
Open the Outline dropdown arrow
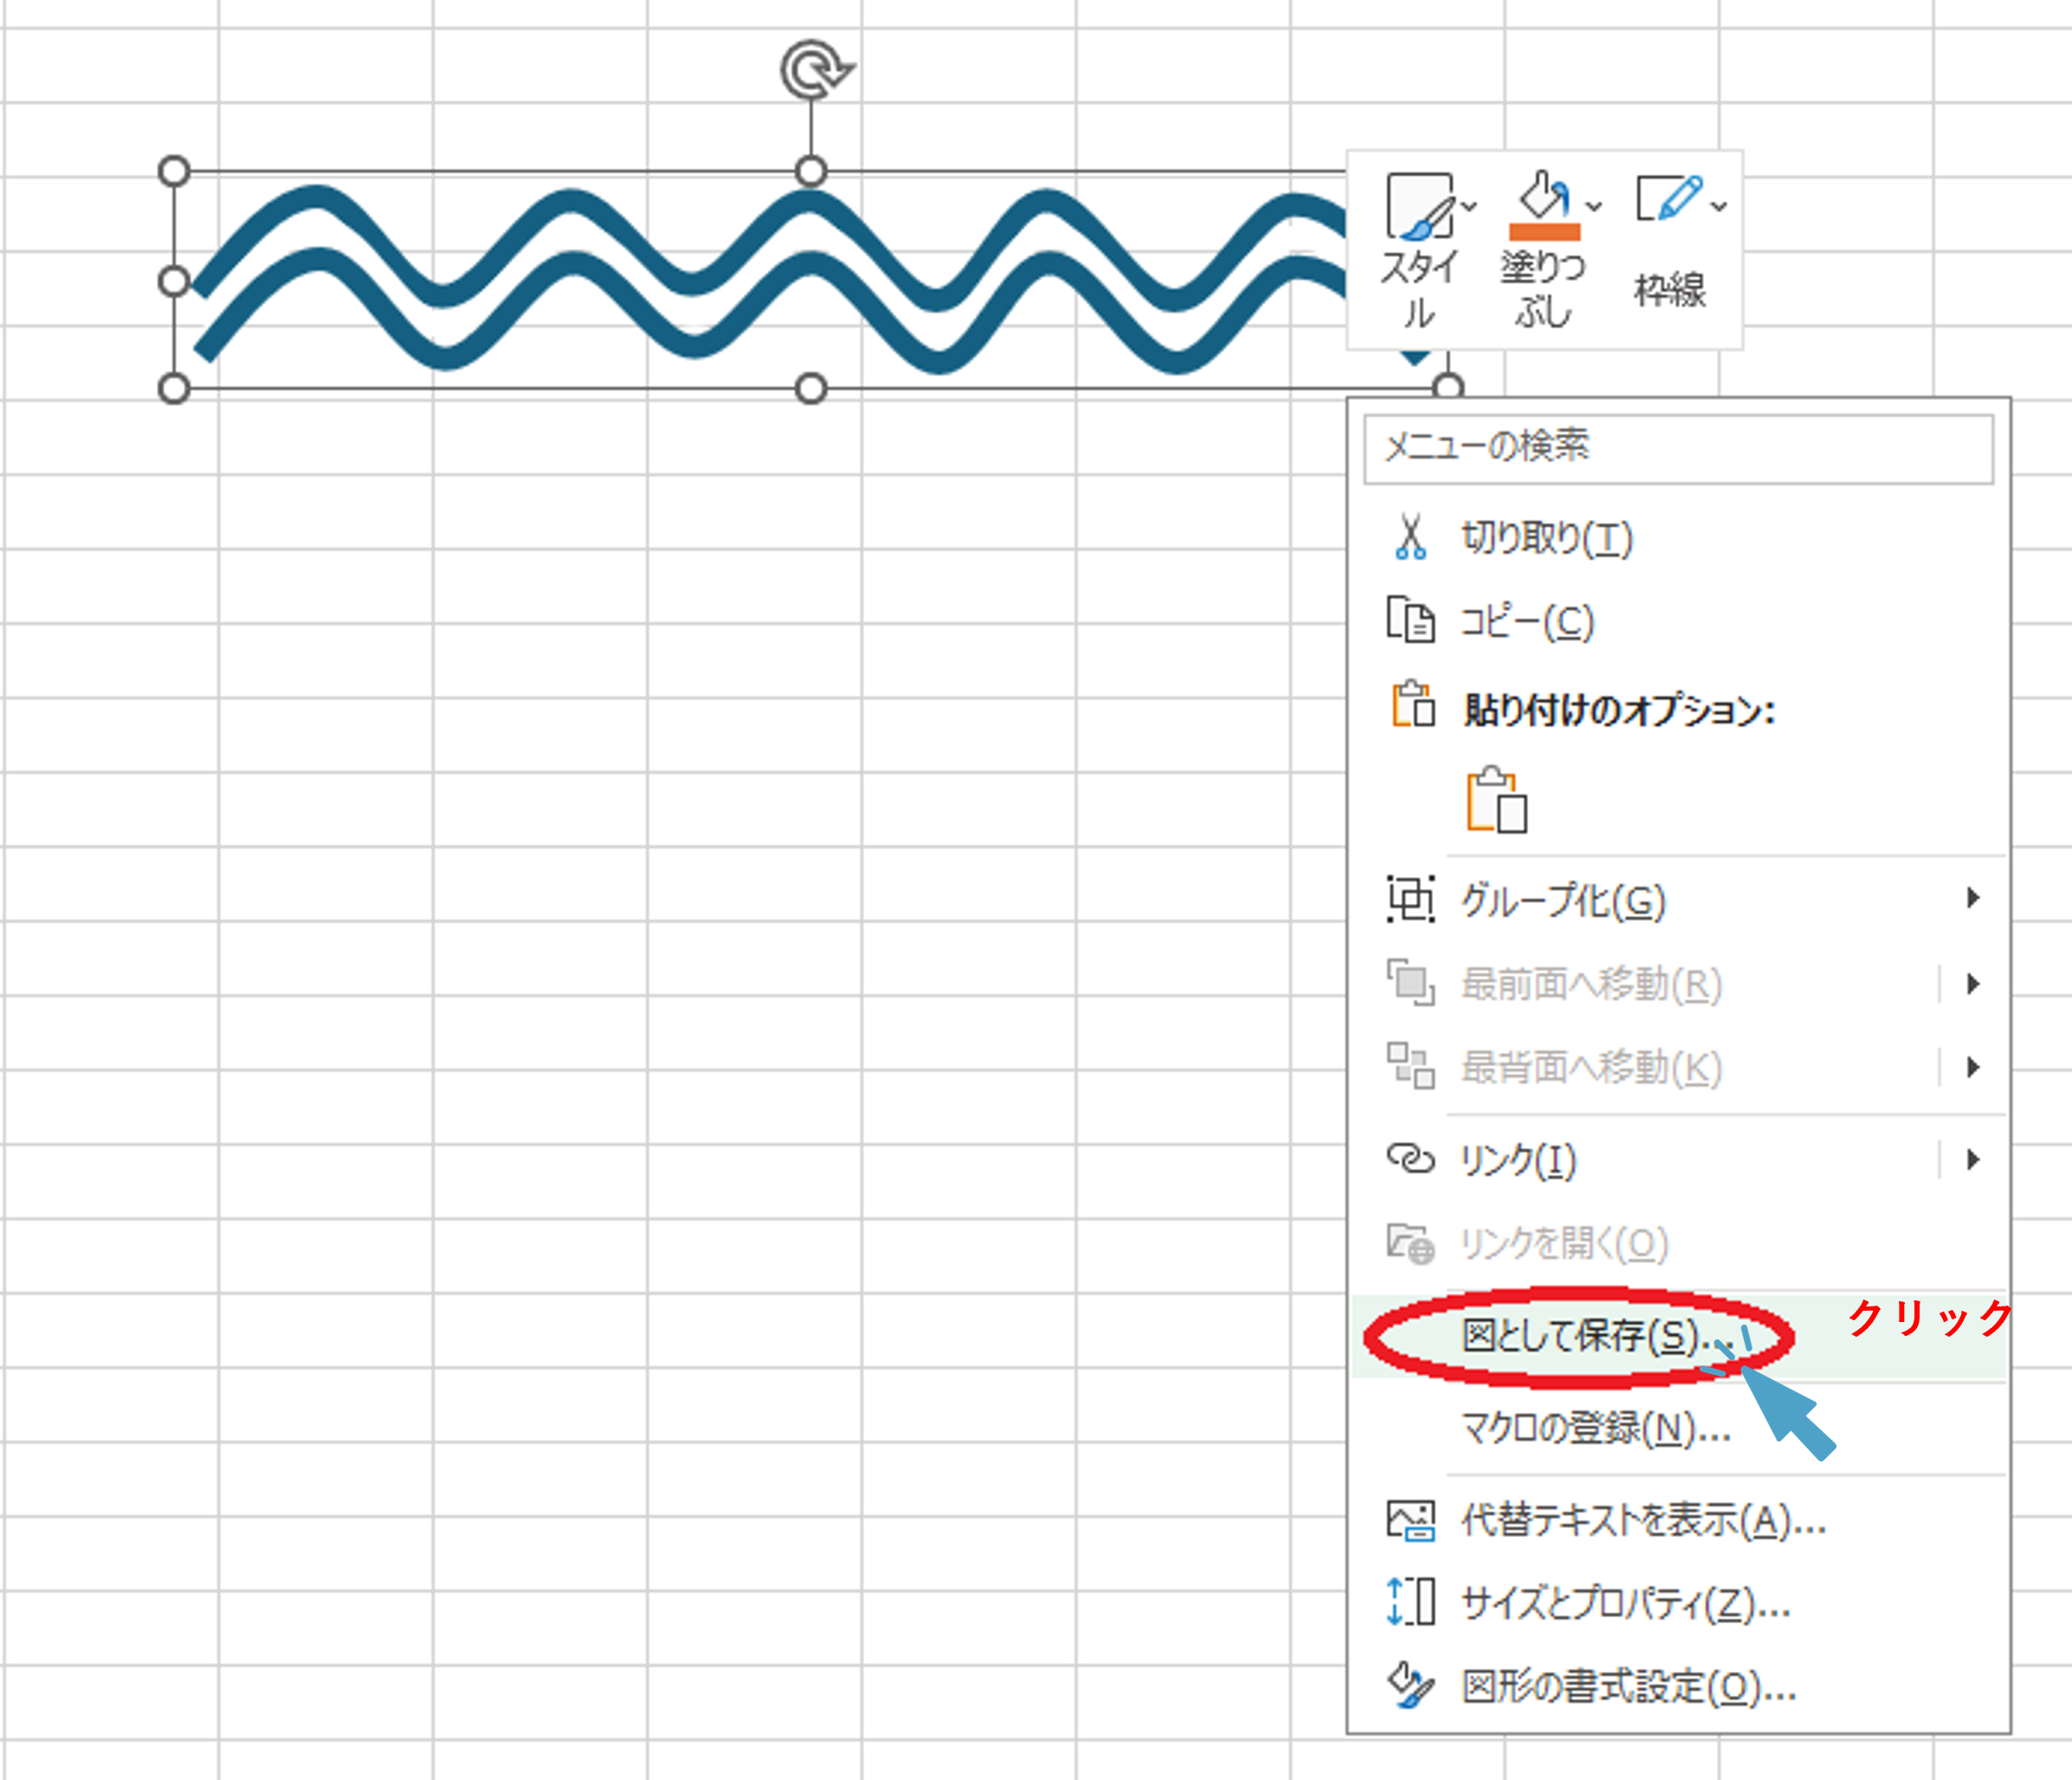click(1719, 207)
